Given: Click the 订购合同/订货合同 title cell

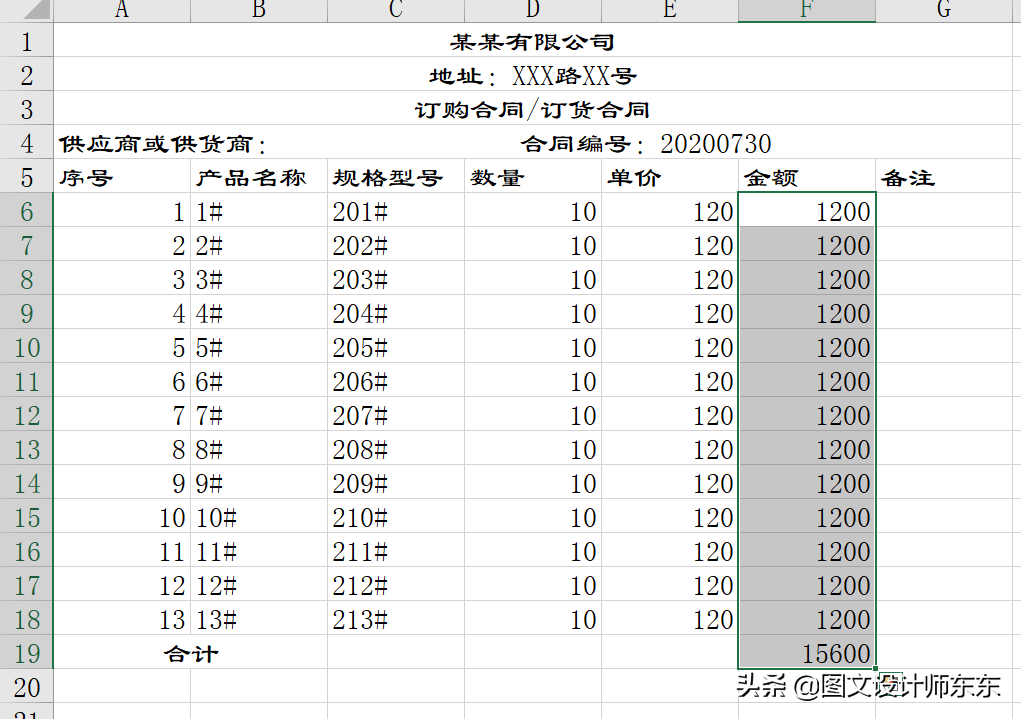Looking at the screenshot, I should click(x=533, y=109).
